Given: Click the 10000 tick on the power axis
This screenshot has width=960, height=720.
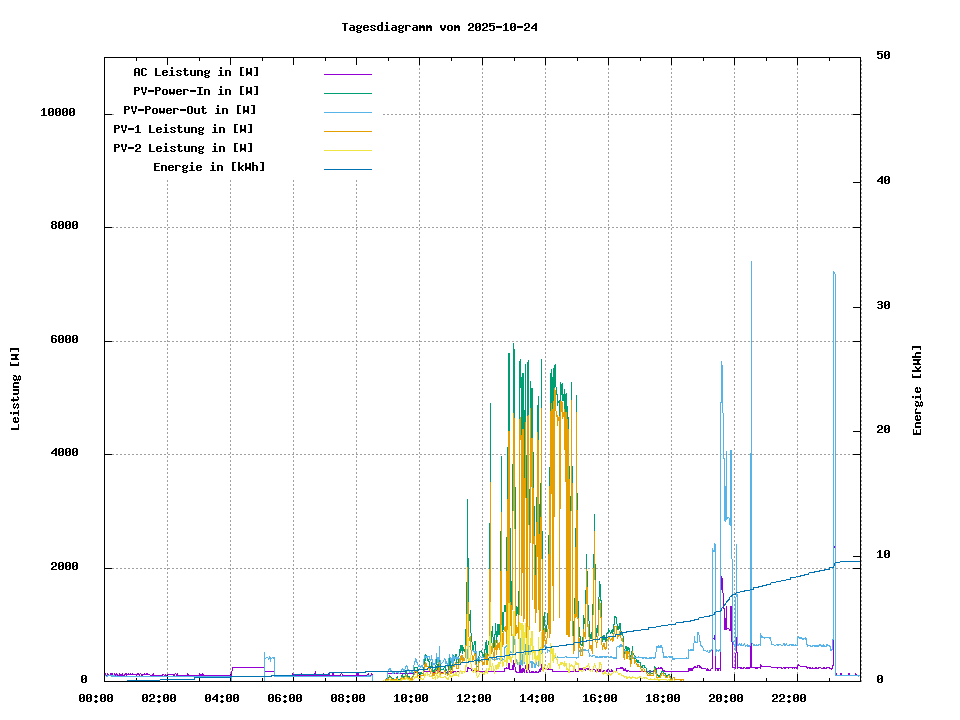Looking at the screenshot, I should coord(58,113).
